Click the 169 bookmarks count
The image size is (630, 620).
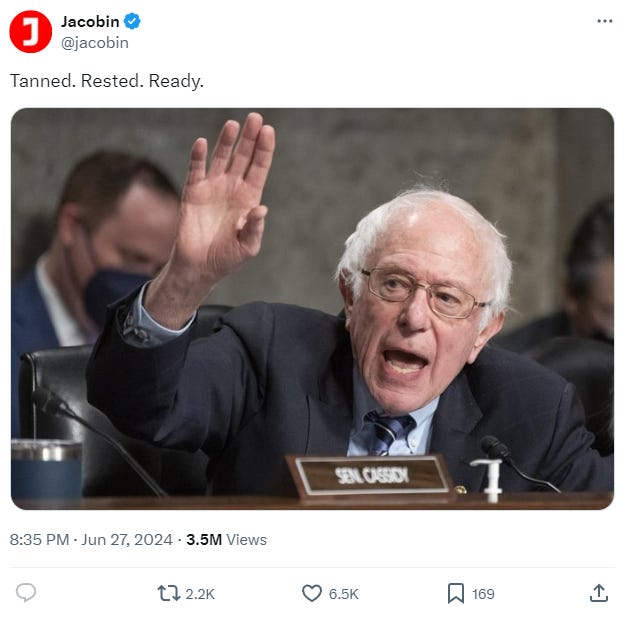(483, 594)
